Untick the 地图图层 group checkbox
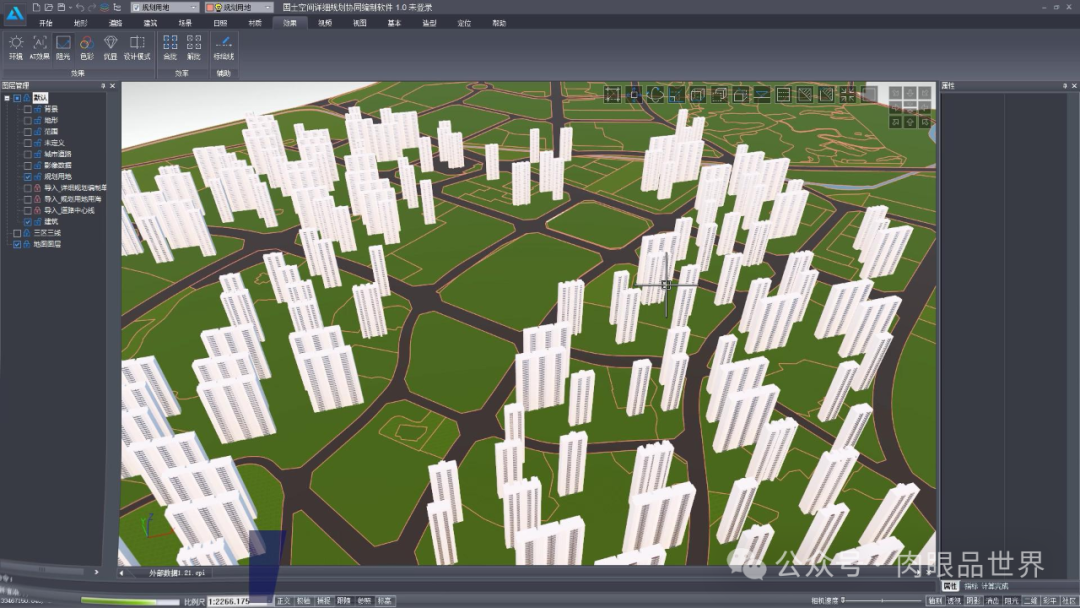This screenshot has height=608, width=1080. point(17,244)
